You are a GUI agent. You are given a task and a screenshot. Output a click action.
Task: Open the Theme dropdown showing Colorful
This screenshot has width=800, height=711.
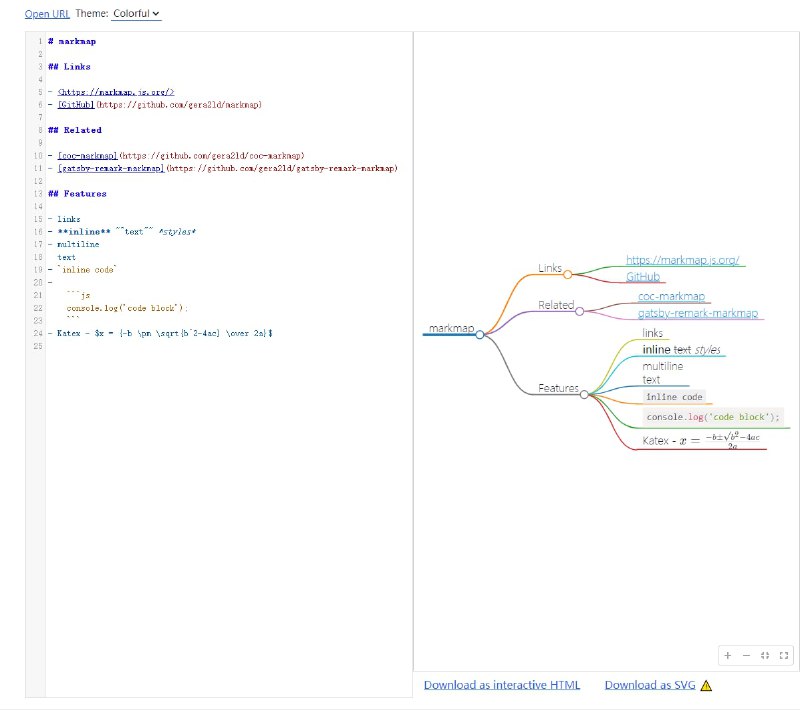point(136,14)
